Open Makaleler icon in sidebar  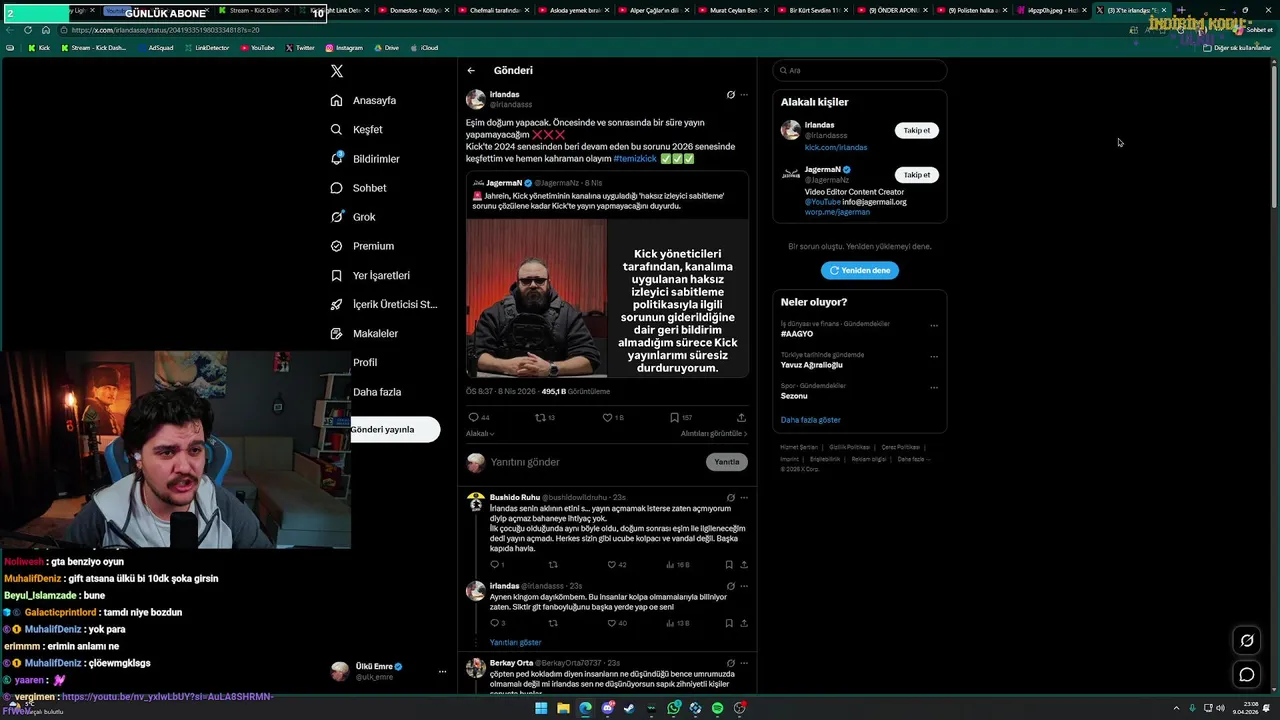337,333
